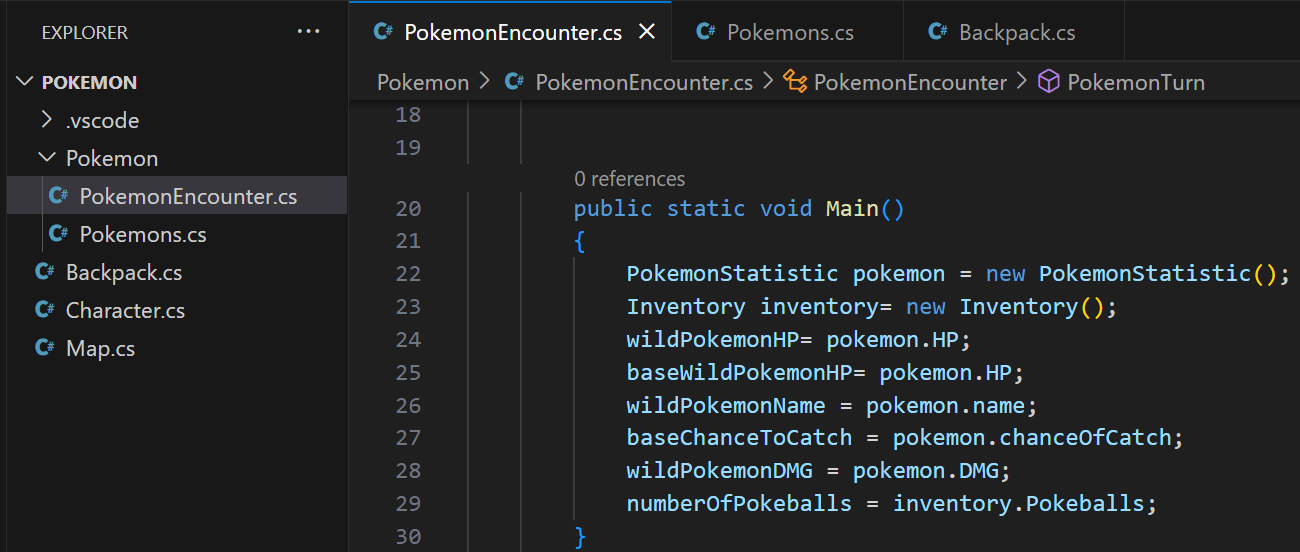The width and height of the screenshot is (1300, 552).
Task: Click the class symbol icon in breadcrumbs
Action: [795, 82]
